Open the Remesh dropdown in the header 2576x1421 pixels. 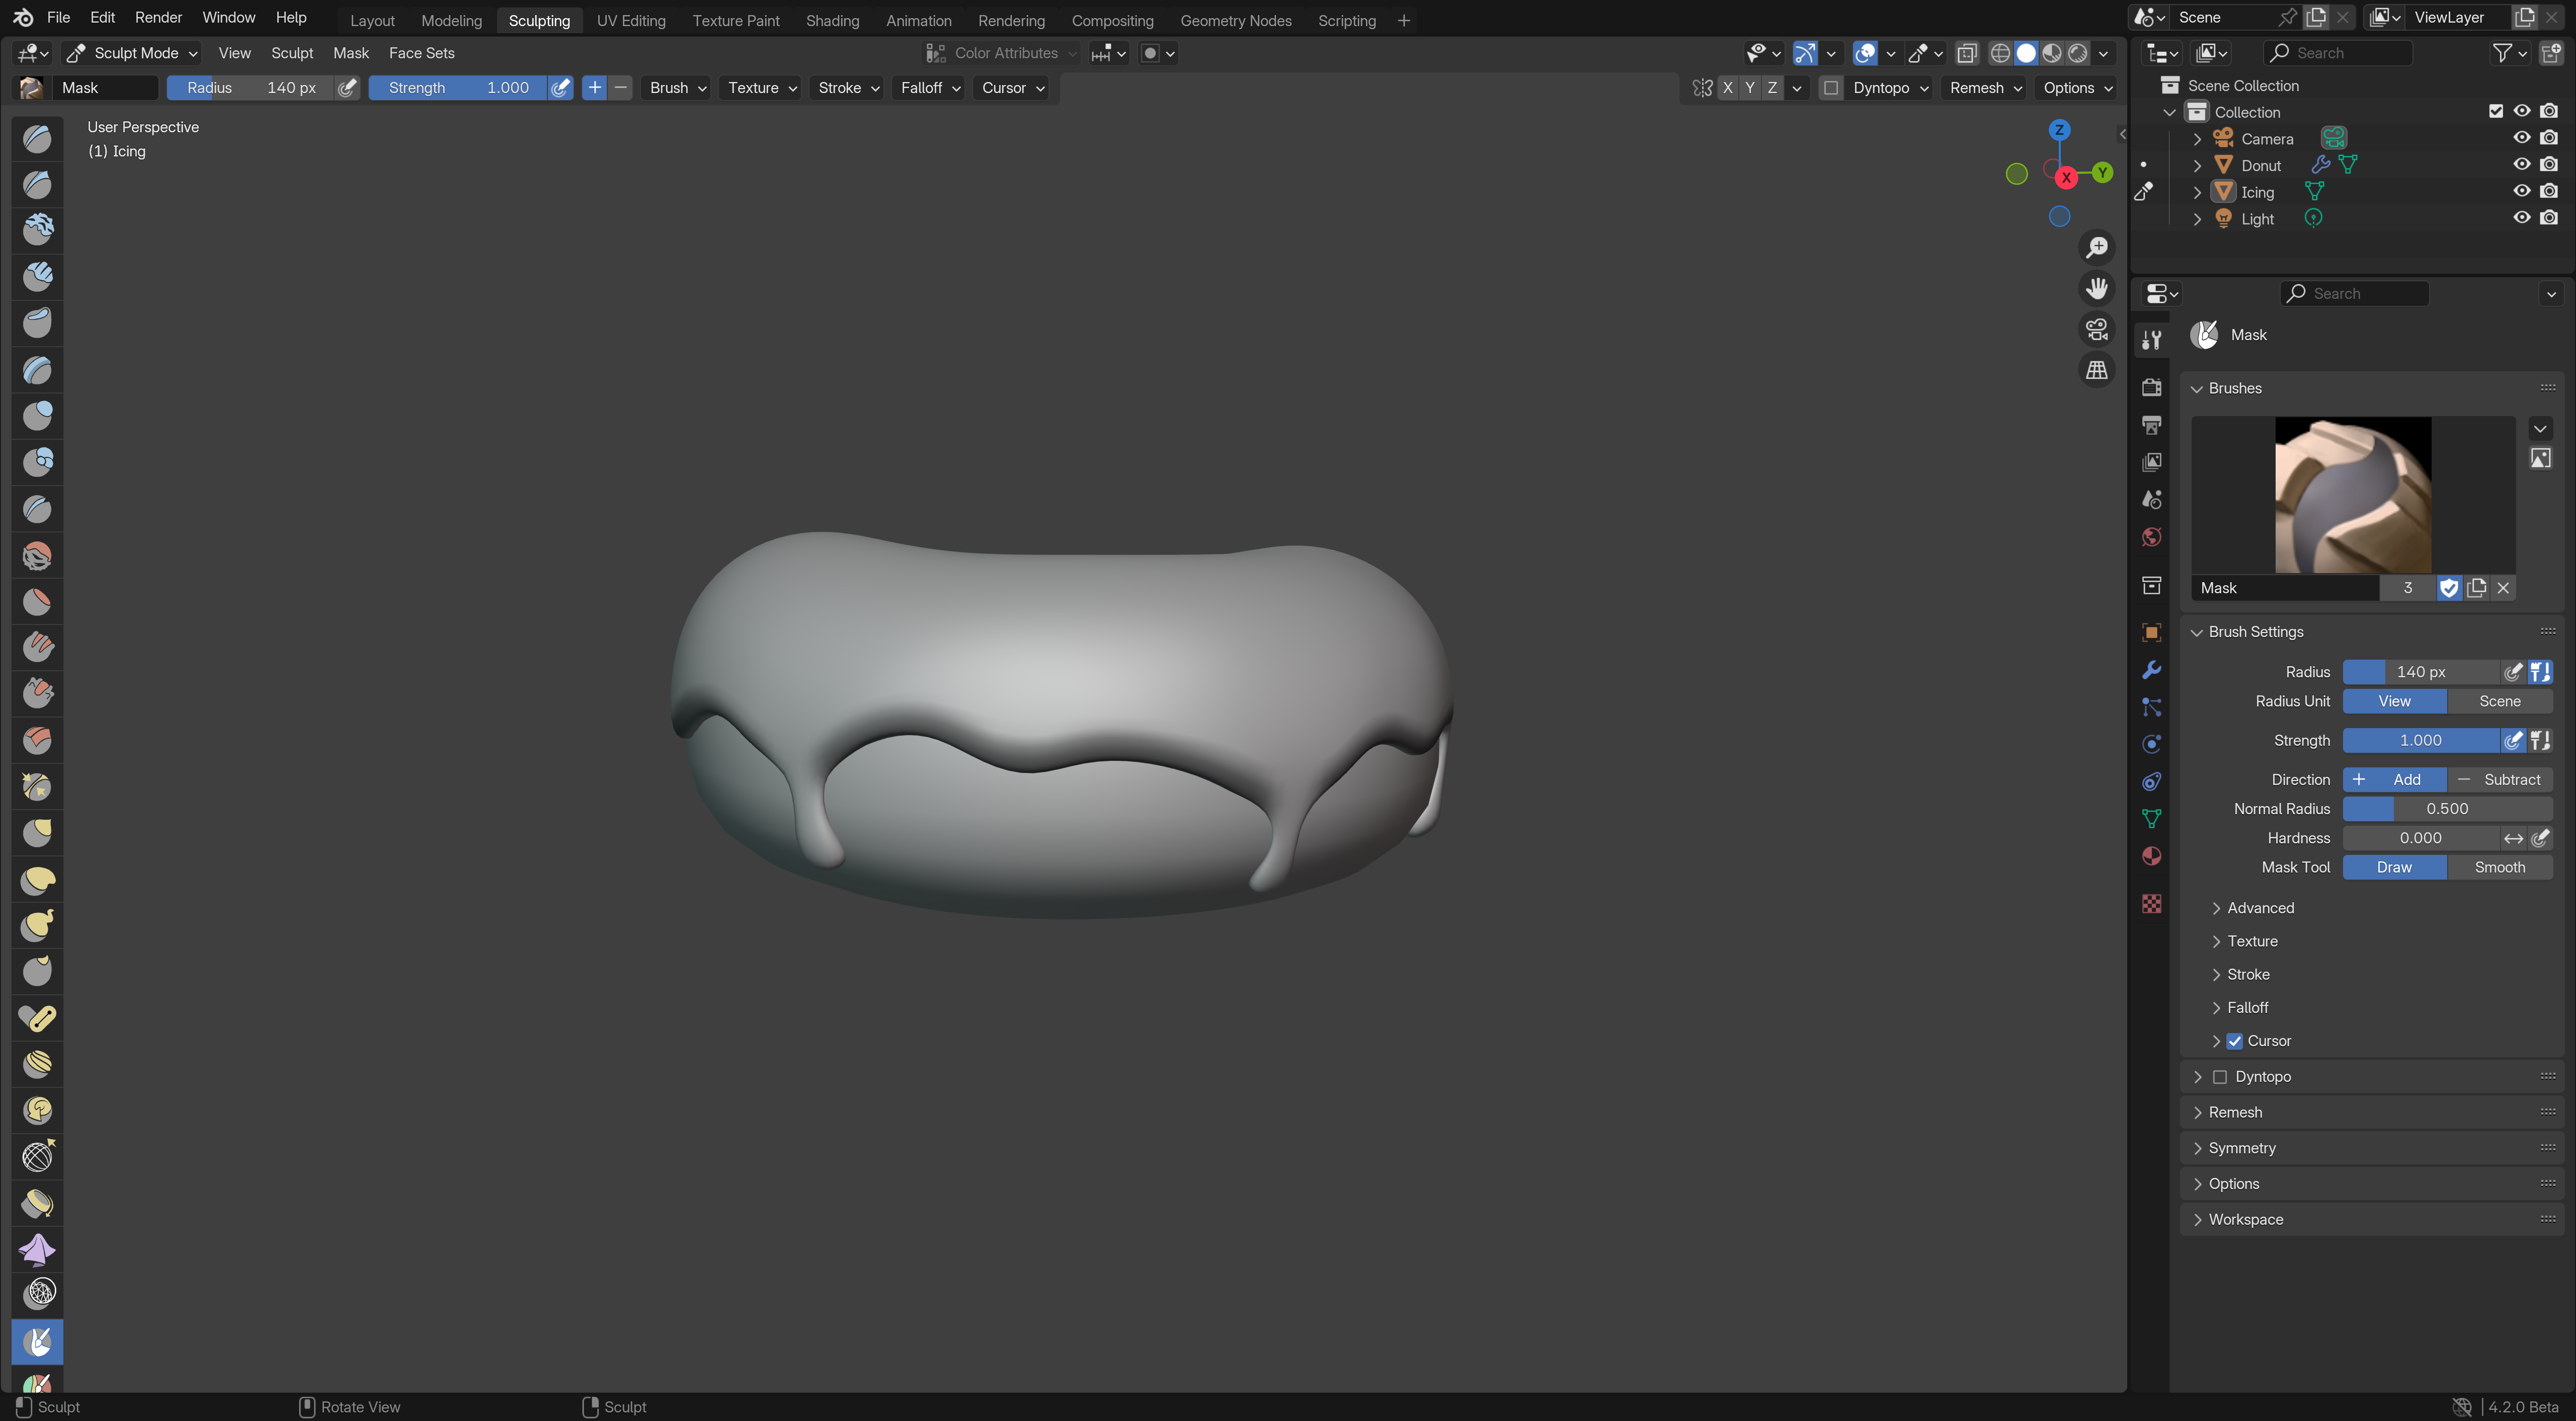[x=1985, y=88]
